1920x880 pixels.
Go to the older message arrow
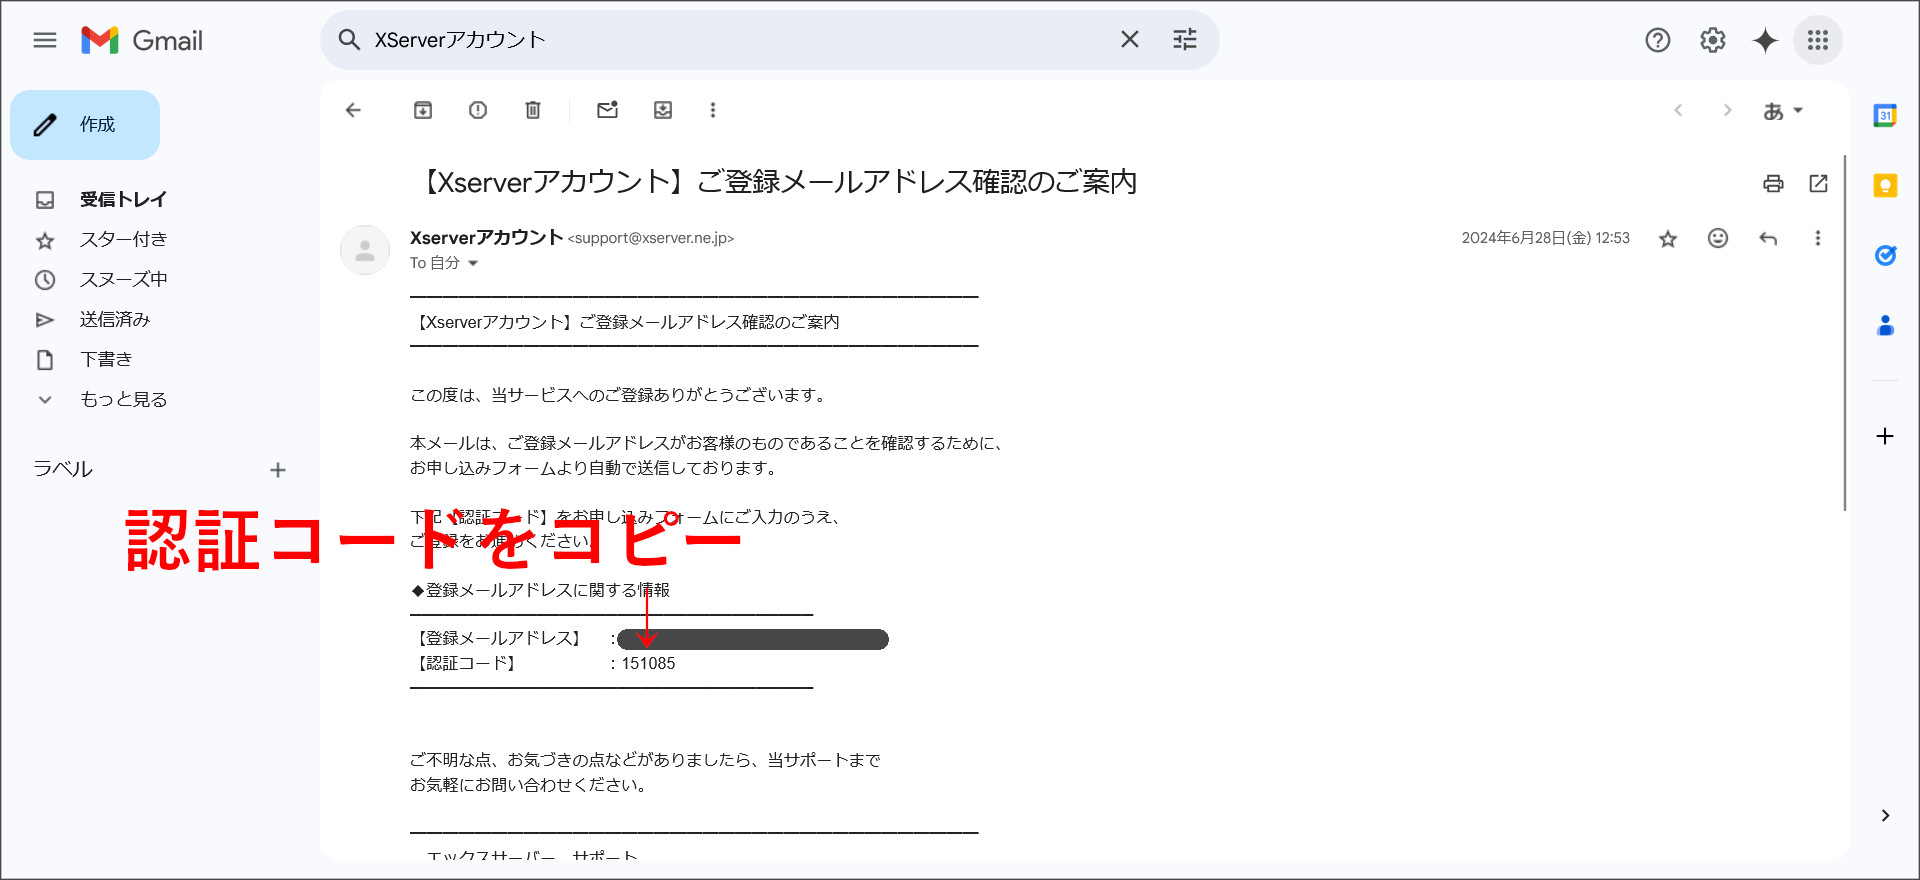(1727, 110)
